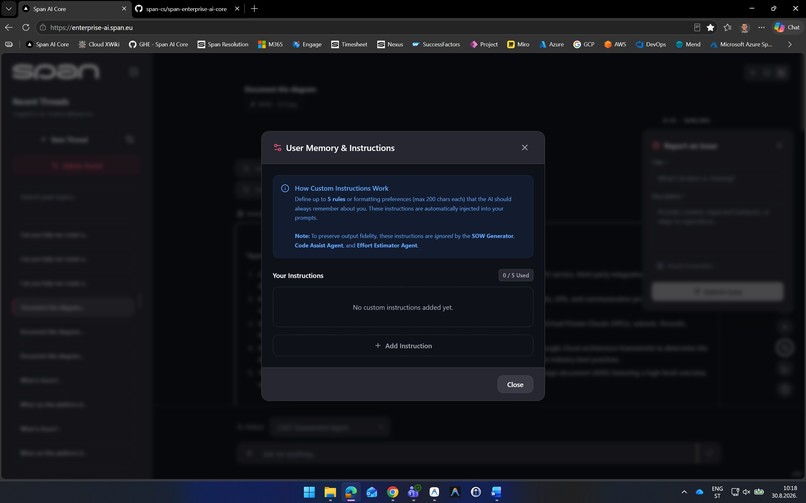This screenshot has width=806, height=503.
Task: Toggle the favorite star for this page
Action: pyautogui.click(x=710, y=27)
